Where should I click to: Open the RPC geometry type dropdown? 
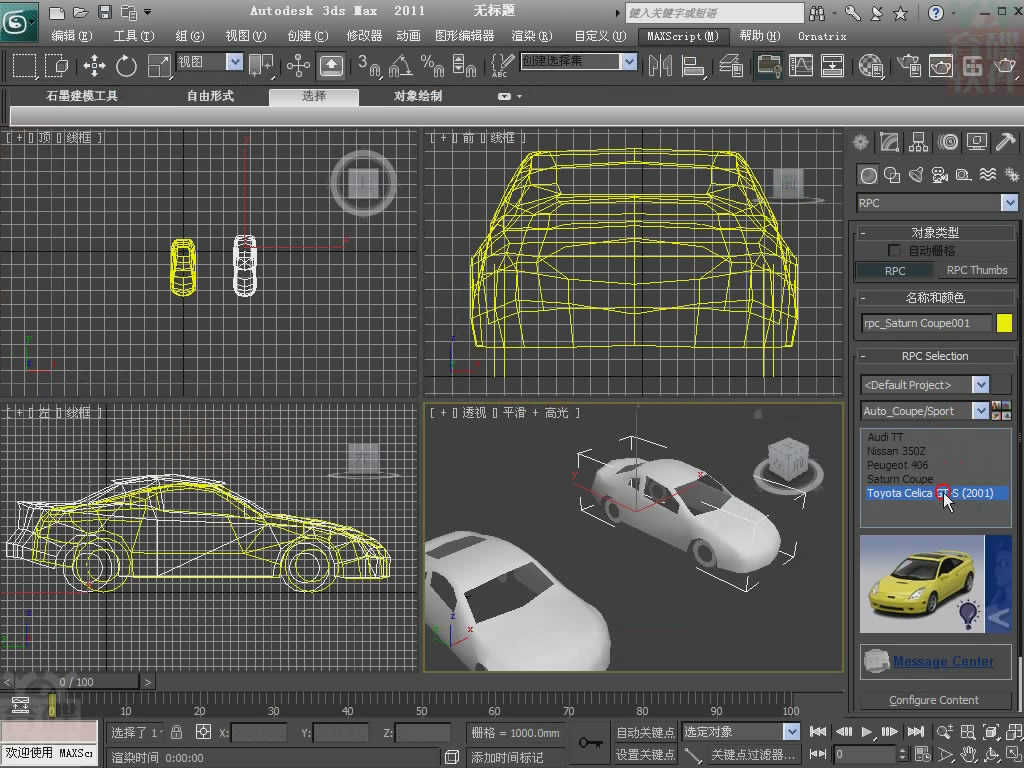click(1010, 203)
